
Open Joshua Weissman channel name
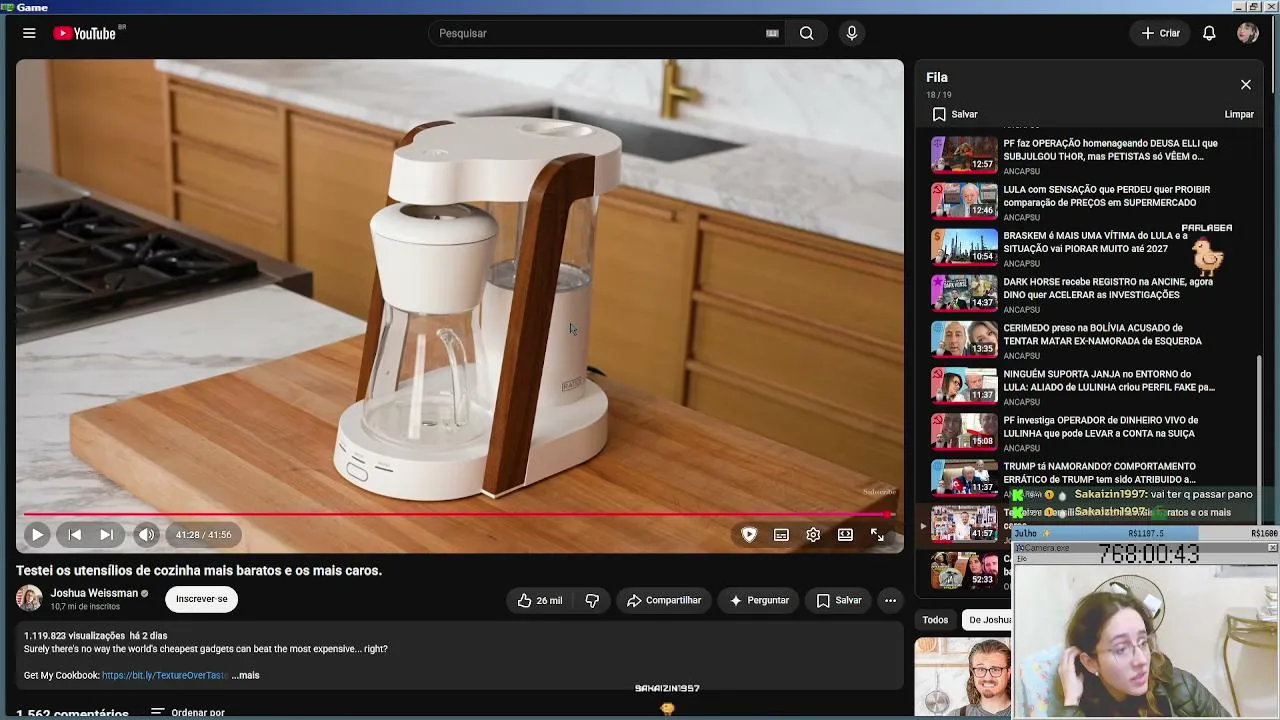pos(94,593)
